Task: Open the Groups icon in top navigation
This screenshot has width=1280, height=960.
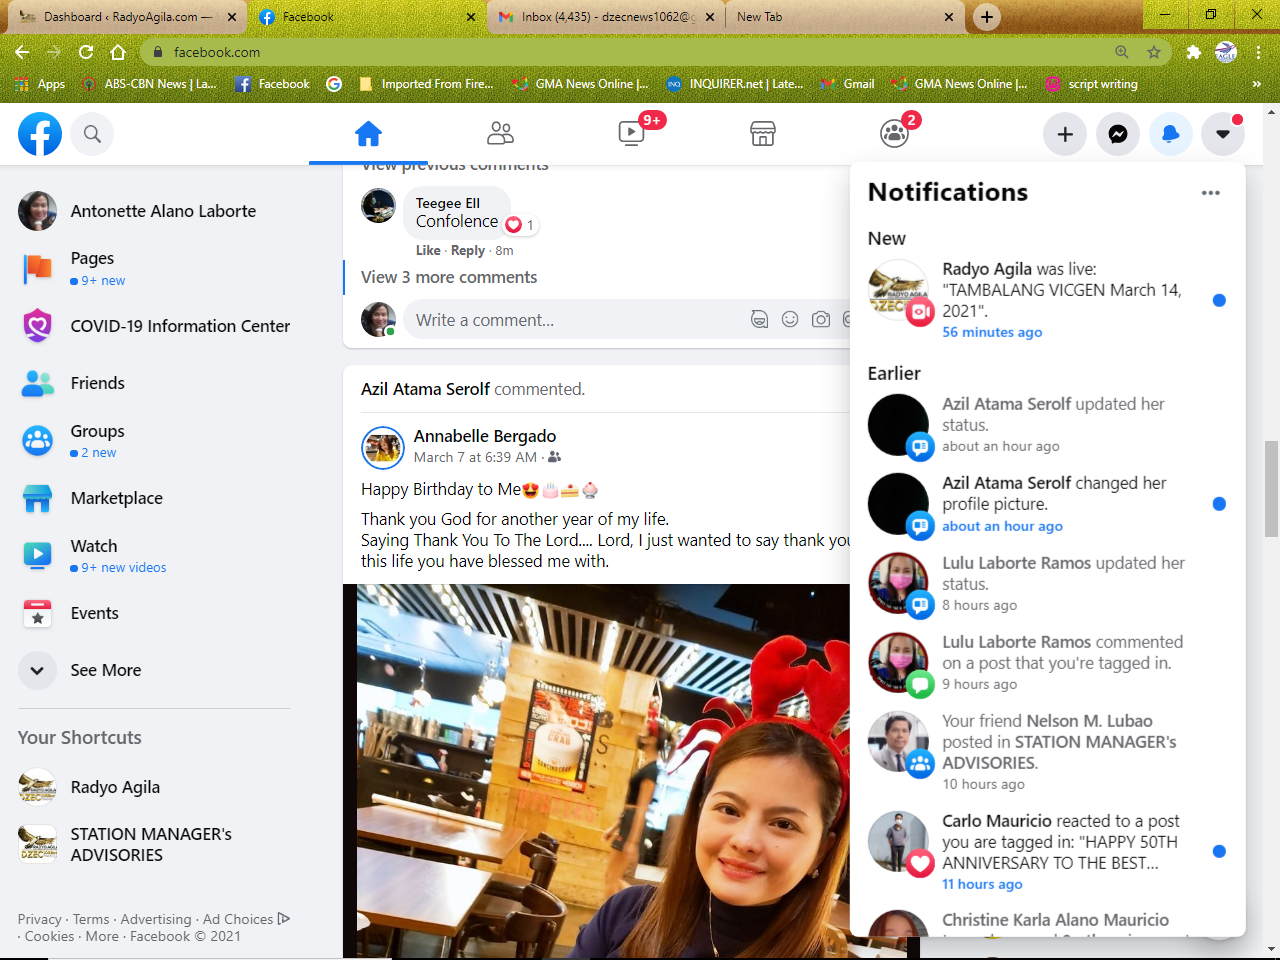Action: tap(894, 133)
